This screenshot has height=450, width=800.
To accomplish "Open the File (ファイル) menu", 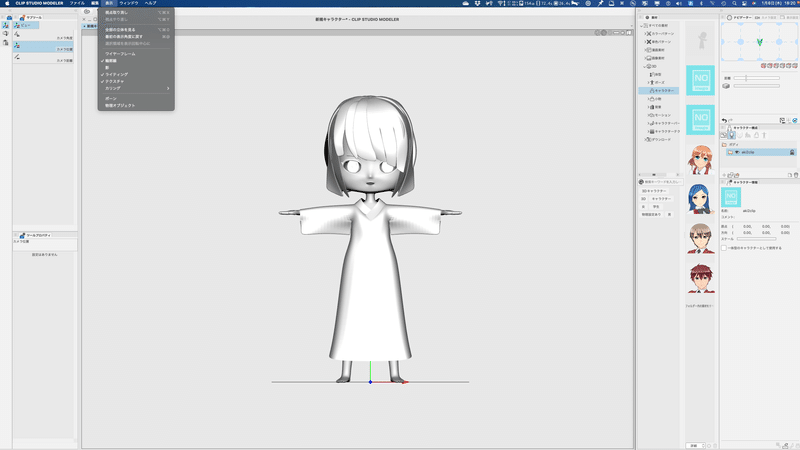I will pyautogui.click(x=77, y=3).
